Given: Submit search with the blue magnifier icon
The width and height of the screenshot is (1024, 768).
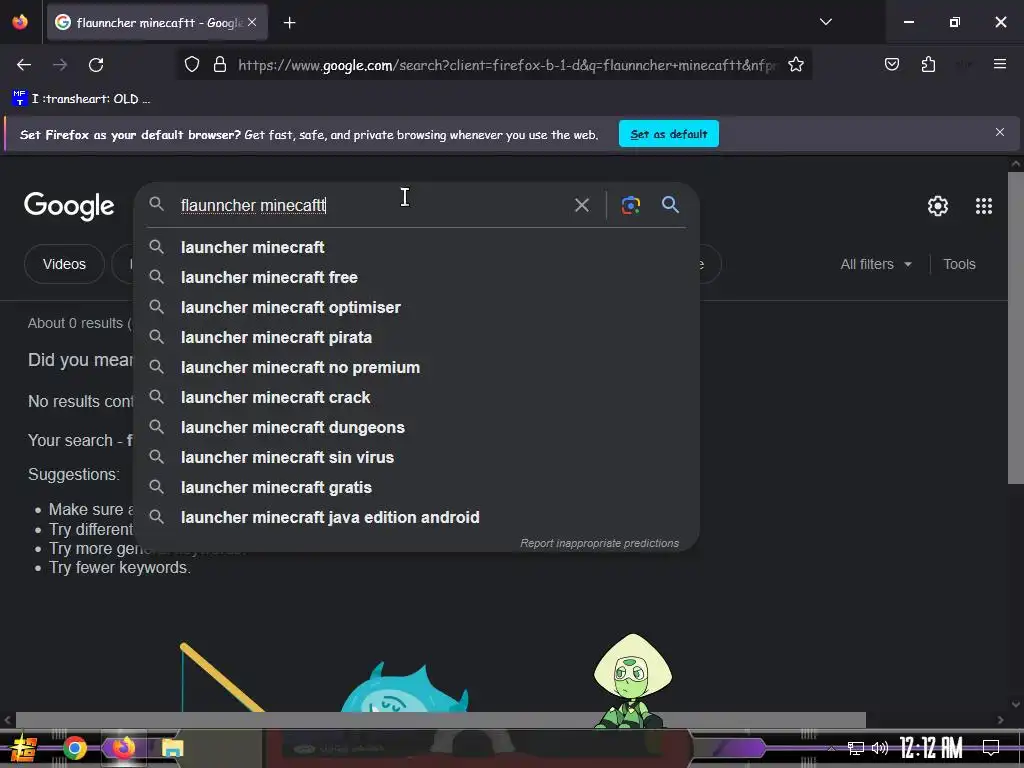Looking at the screenshot, I should [x=670, y=204].
